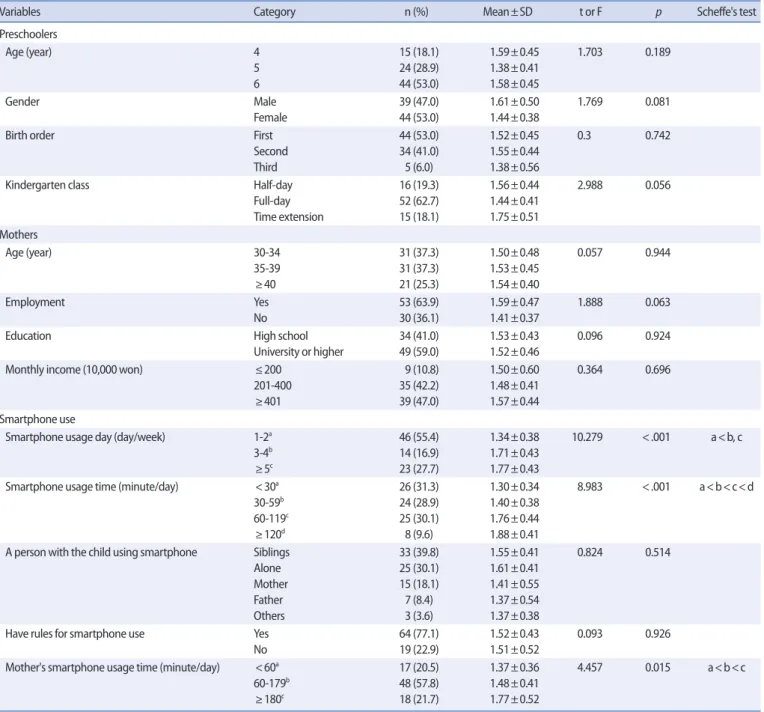This screenshot has width=764, height=712.
Task: Click the p value '0.944'
Action: click(x=658, y=252)
